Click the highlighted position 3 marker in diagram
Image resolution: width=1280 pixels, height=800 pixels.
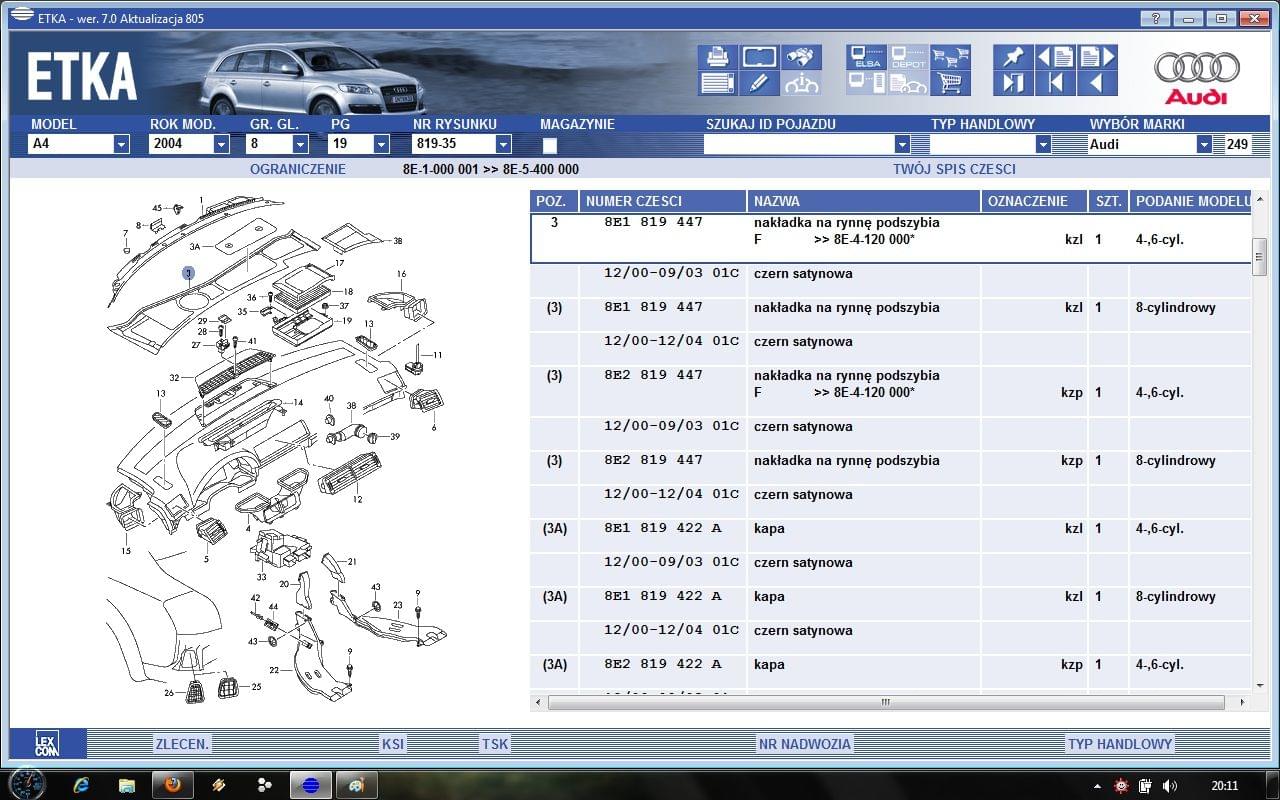click(x=188, y=272)
